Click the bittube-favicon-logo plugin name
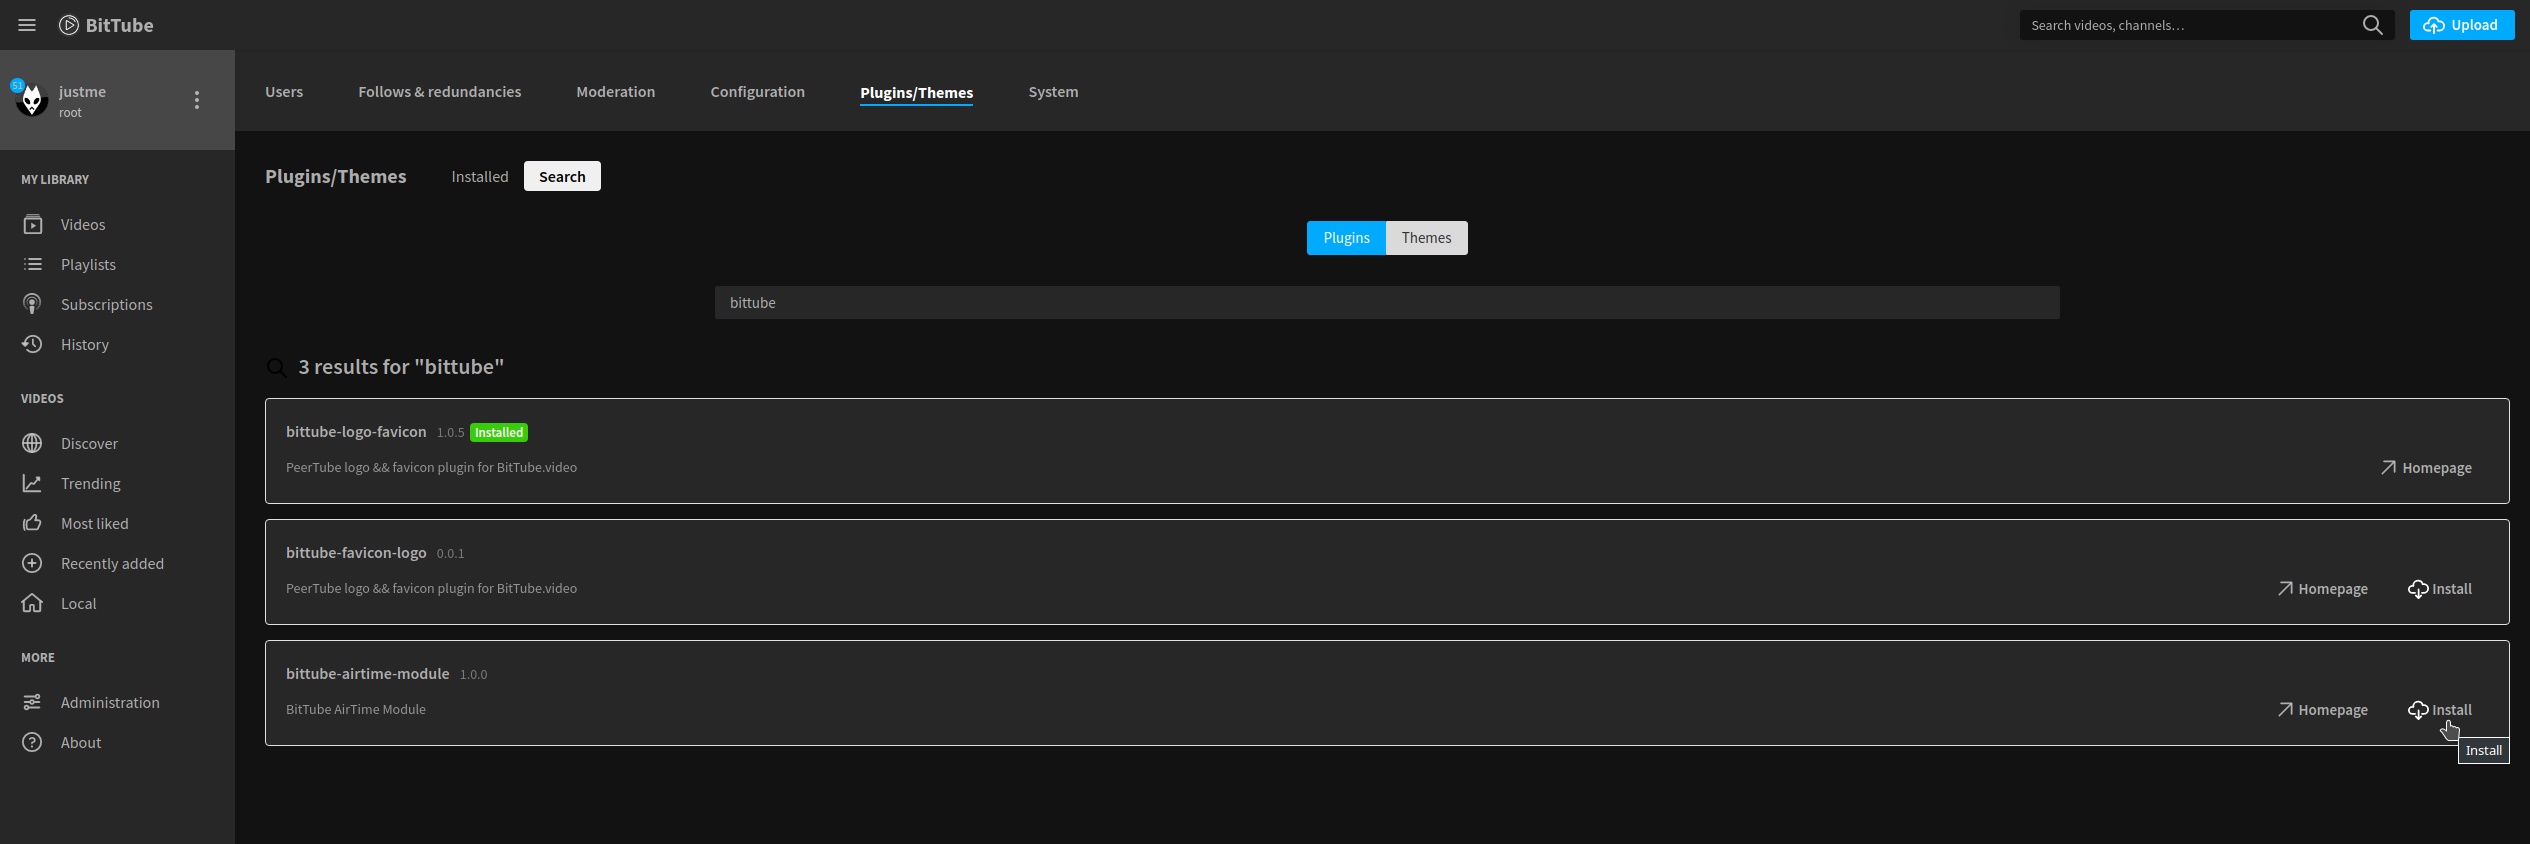Viewport: 2530px width, 844px height. point(356,553)
